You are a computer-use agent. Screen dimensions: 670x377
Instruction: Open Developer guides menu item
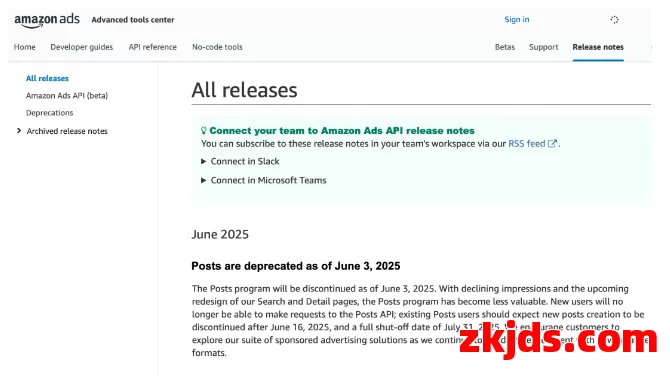(x=82, y=47)
